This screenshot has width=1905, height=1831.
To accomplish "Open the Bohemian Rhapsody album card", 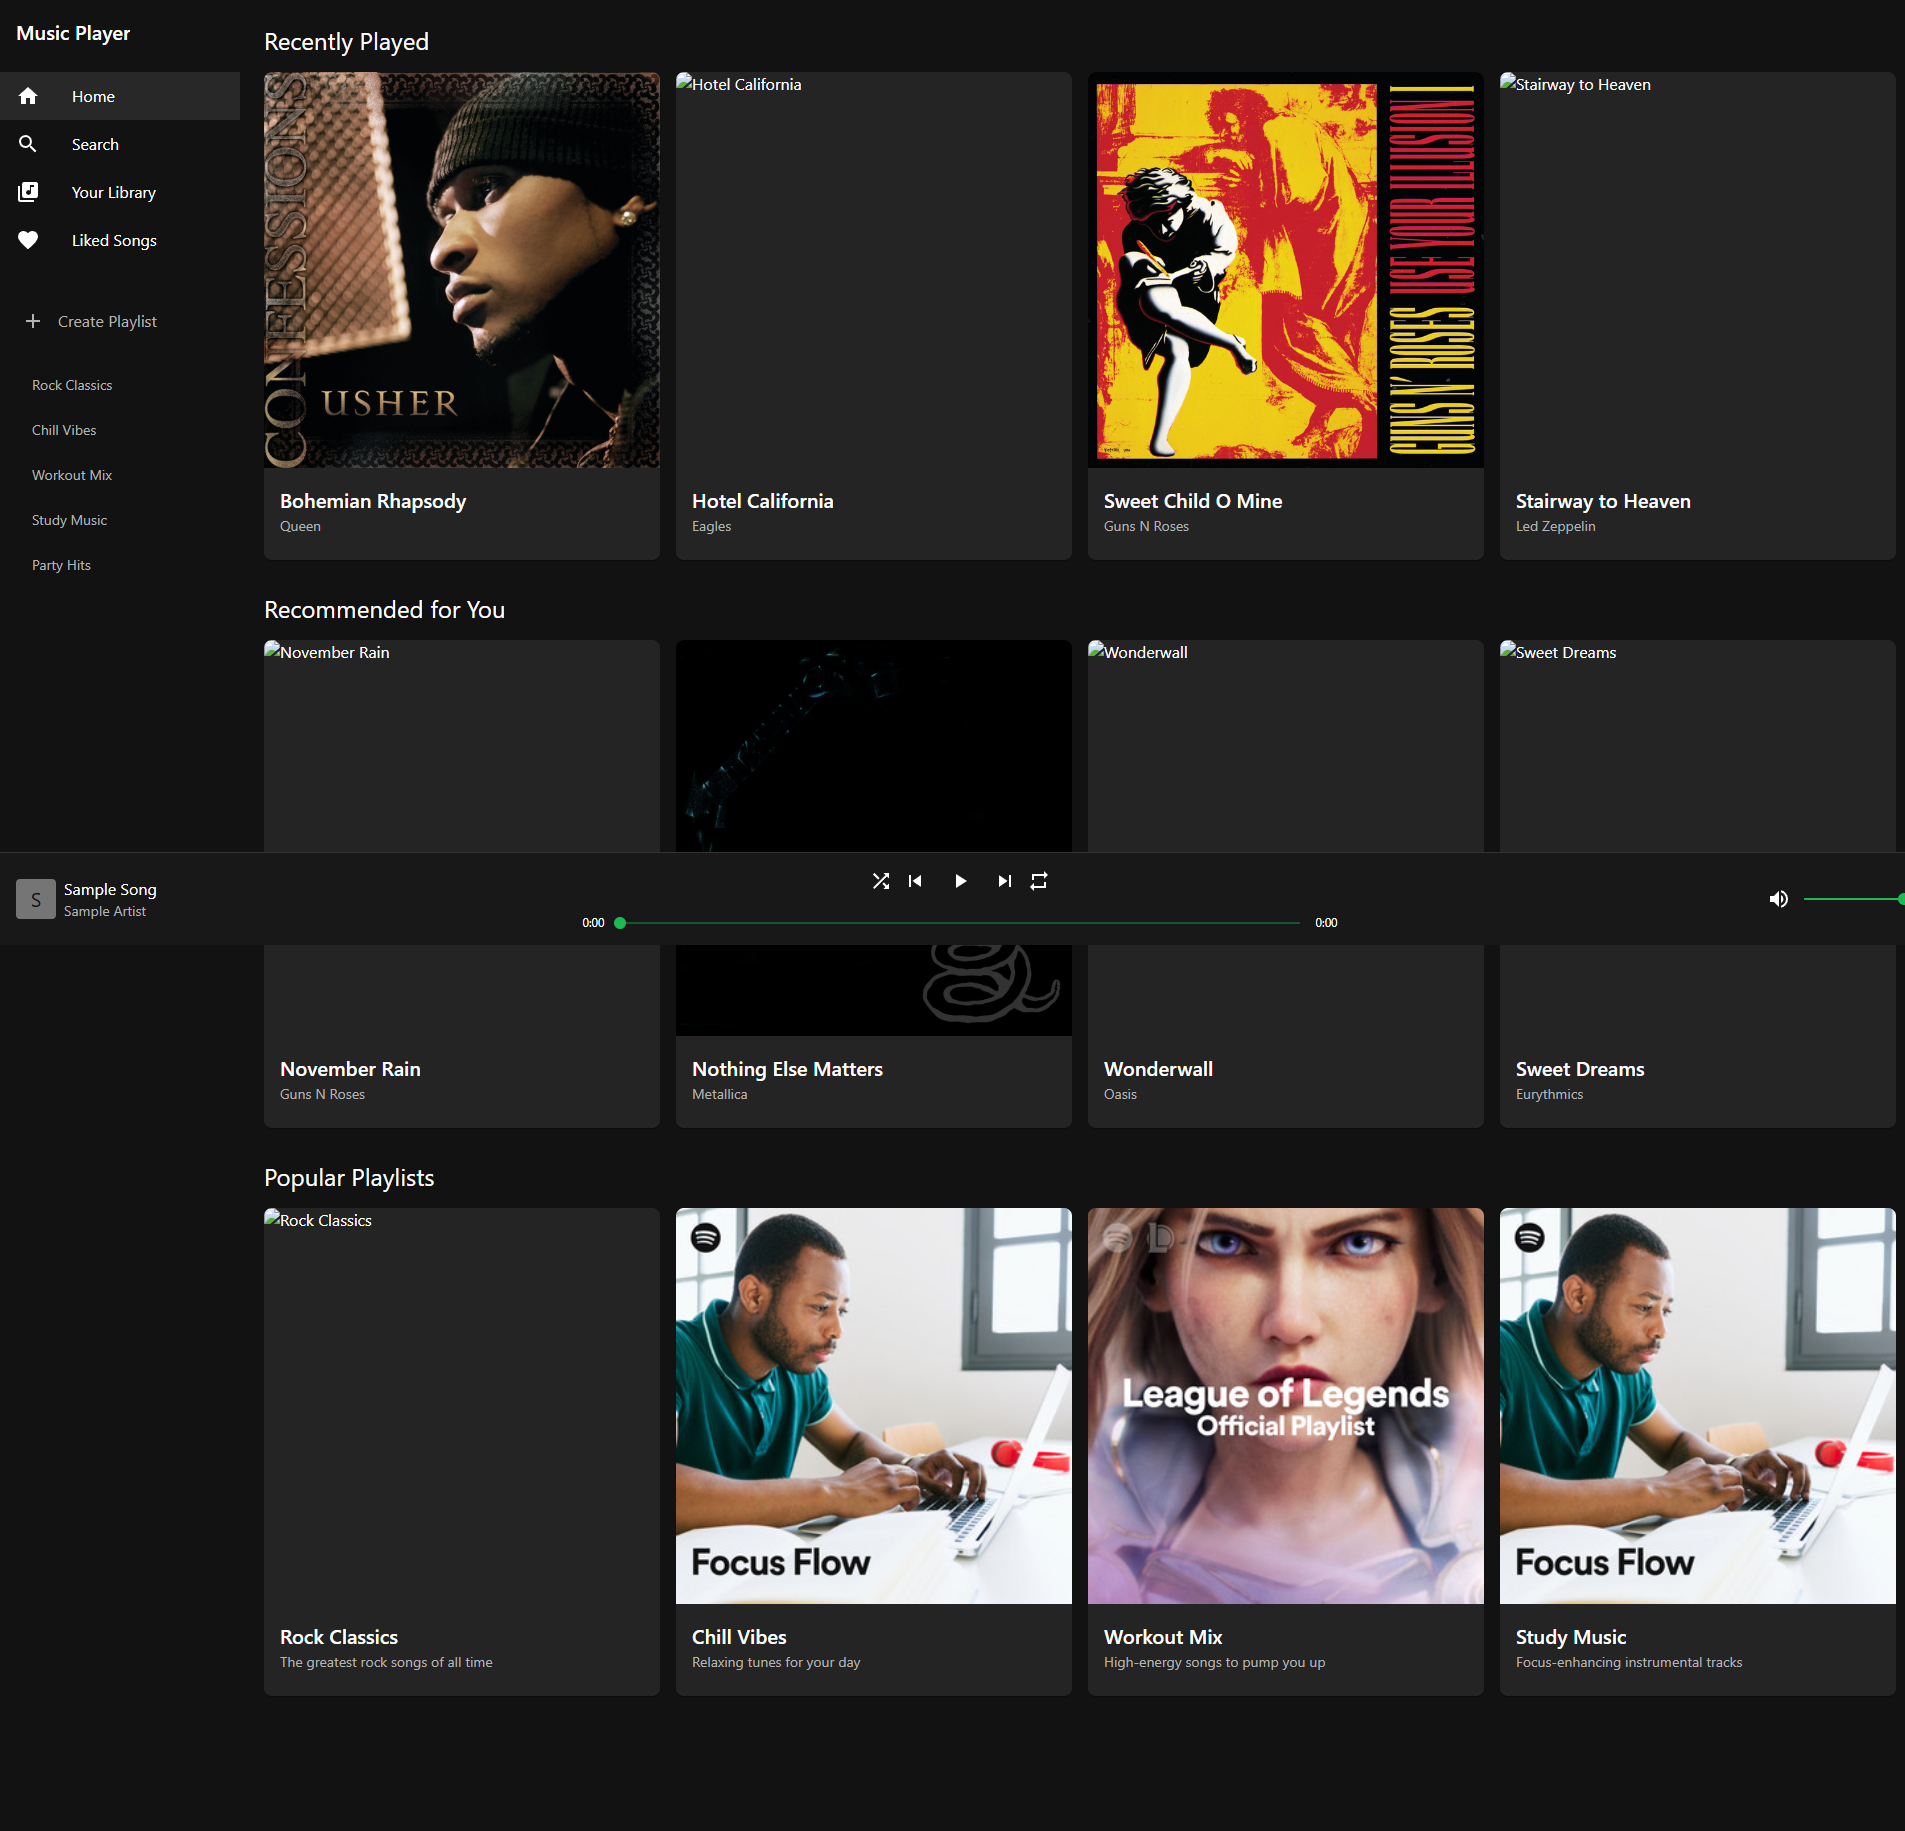I will 461,315.
